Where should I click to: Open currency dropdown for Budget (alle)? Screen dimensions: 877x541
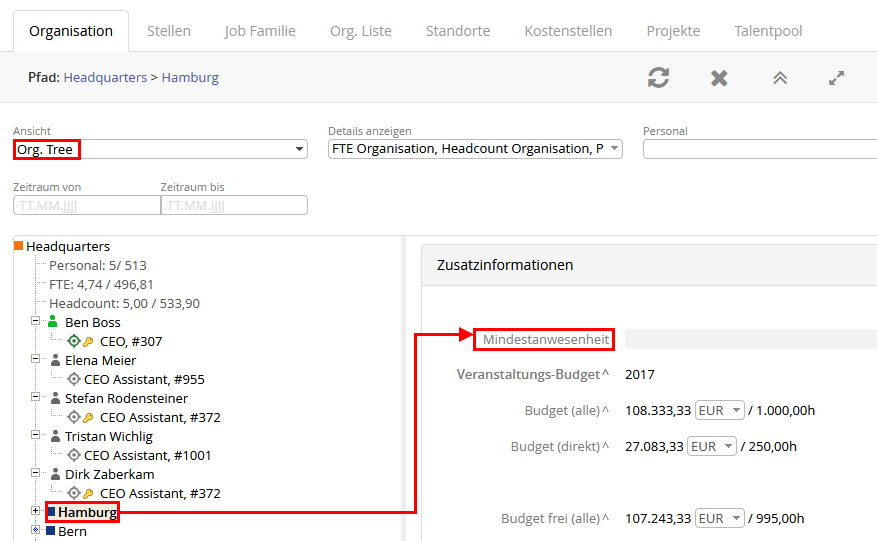(719, 410)
